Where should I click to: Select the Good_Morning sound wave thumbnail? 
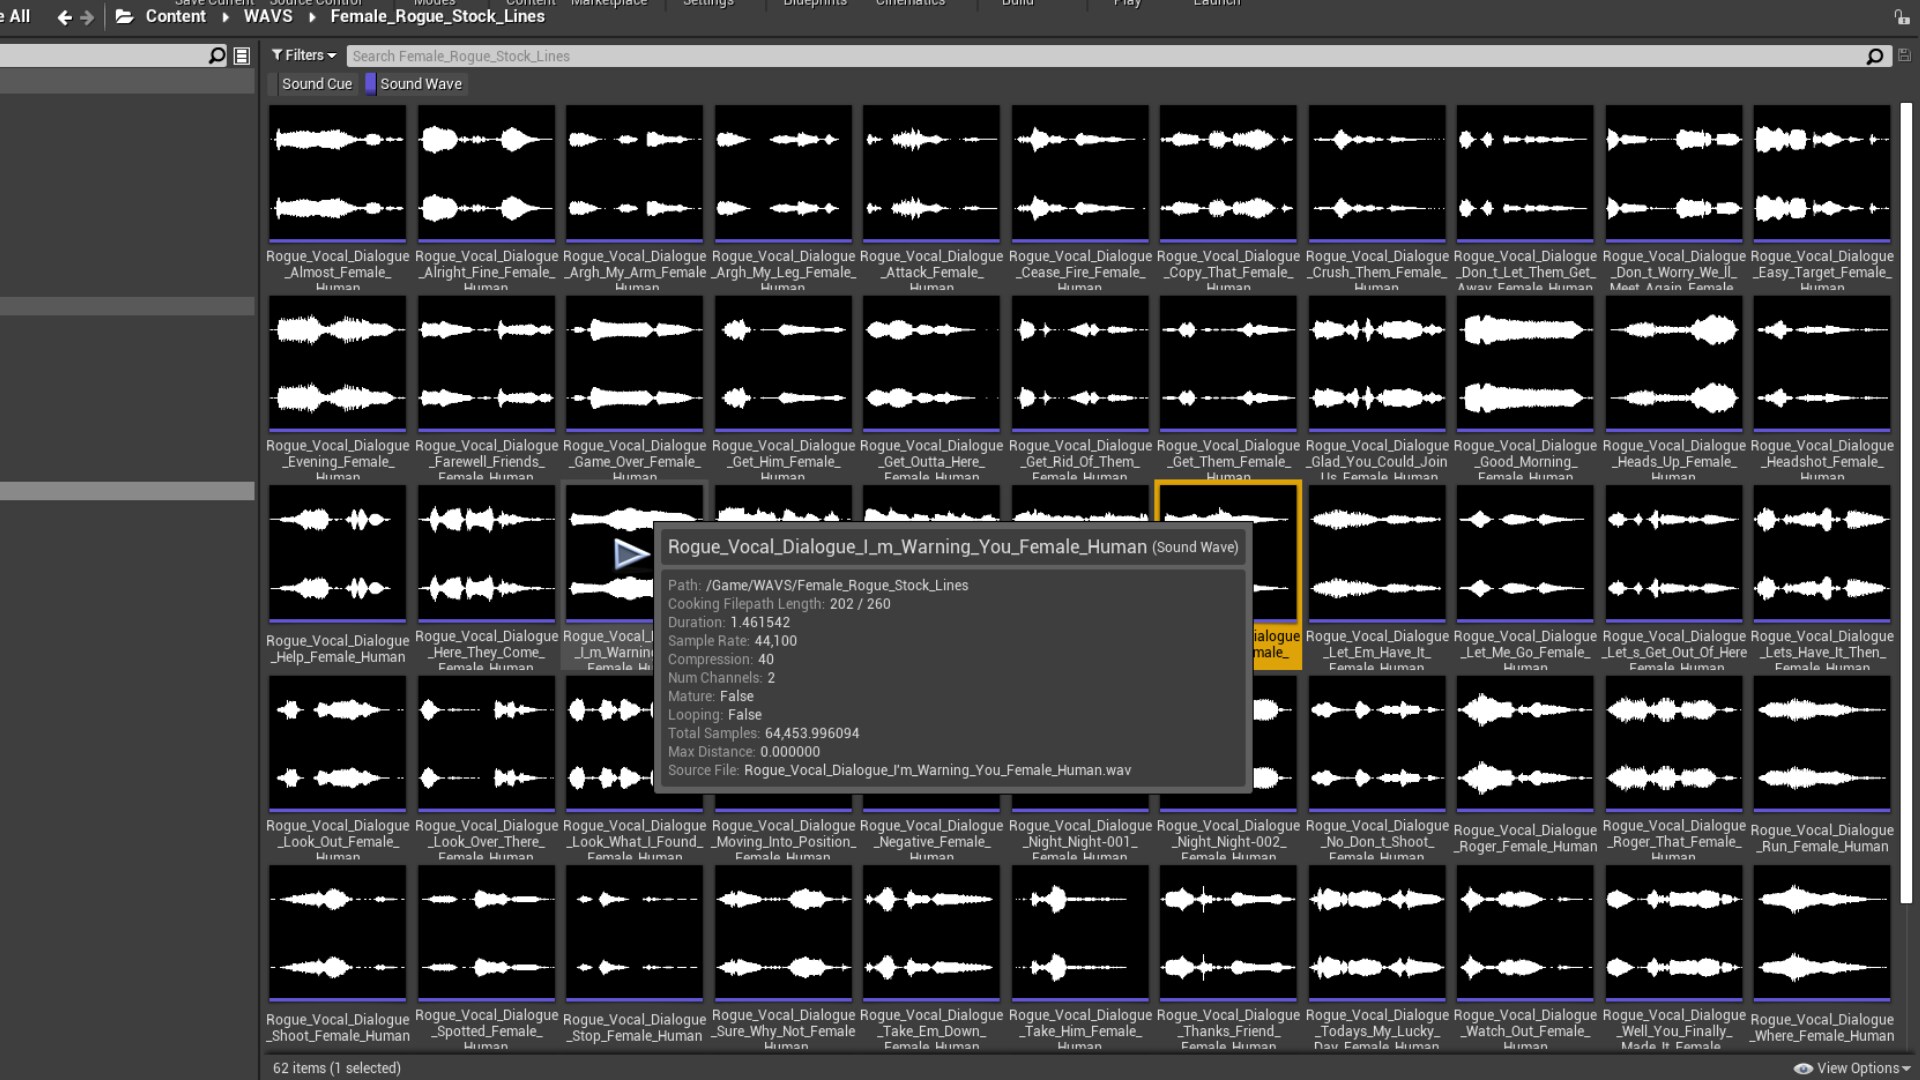click(x=1524, y=364)
